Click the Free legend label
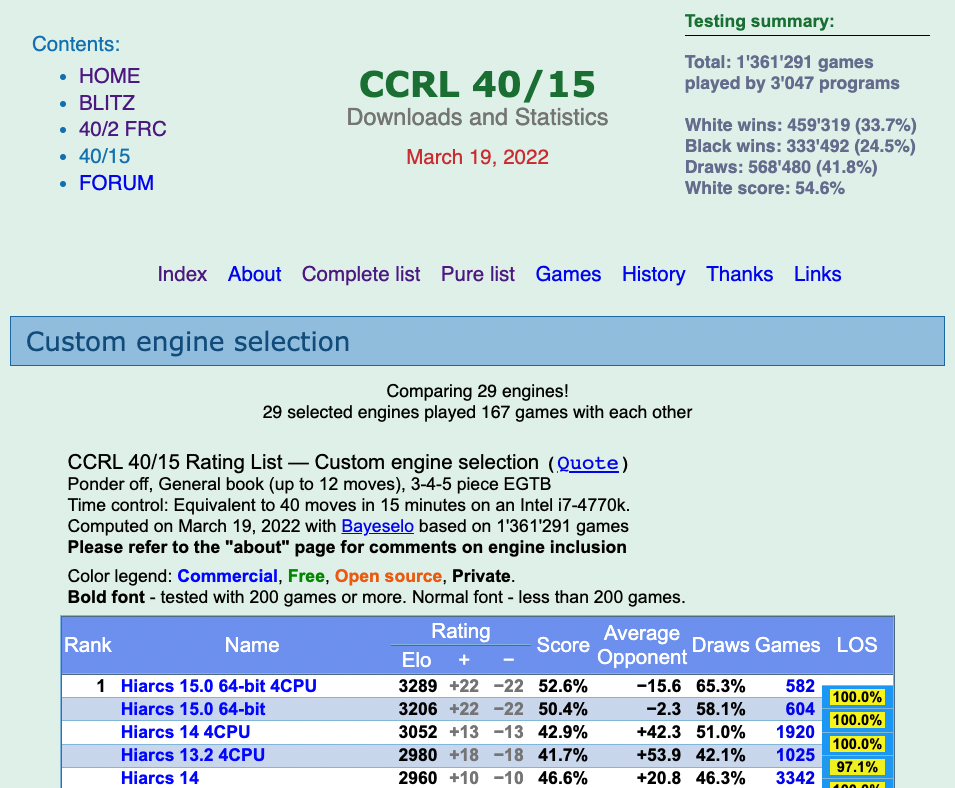This screenshot has width=955, height=788. tap(306, 576)
